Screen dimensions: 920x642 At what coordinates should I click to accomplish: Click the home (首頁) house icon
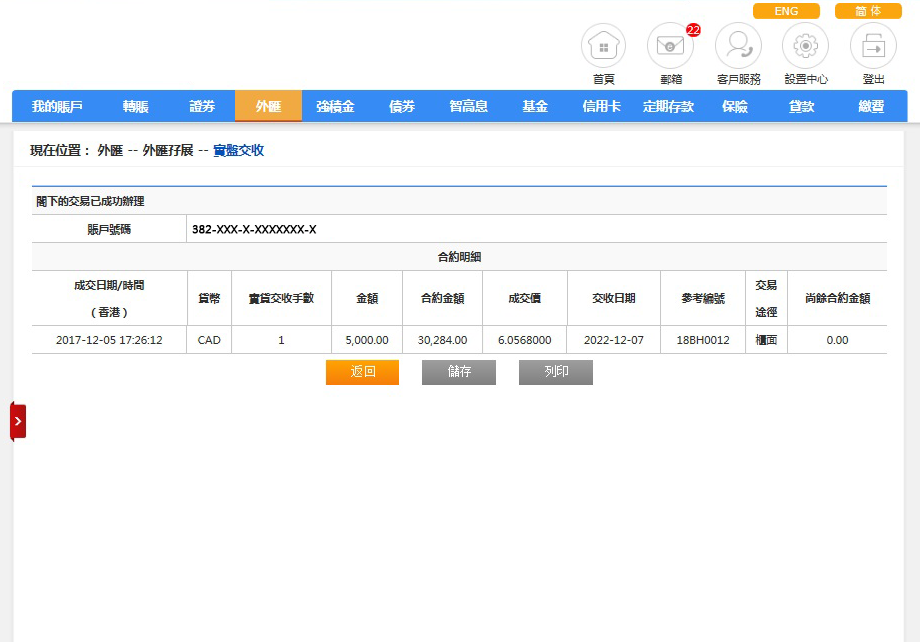tap(603, 46)
